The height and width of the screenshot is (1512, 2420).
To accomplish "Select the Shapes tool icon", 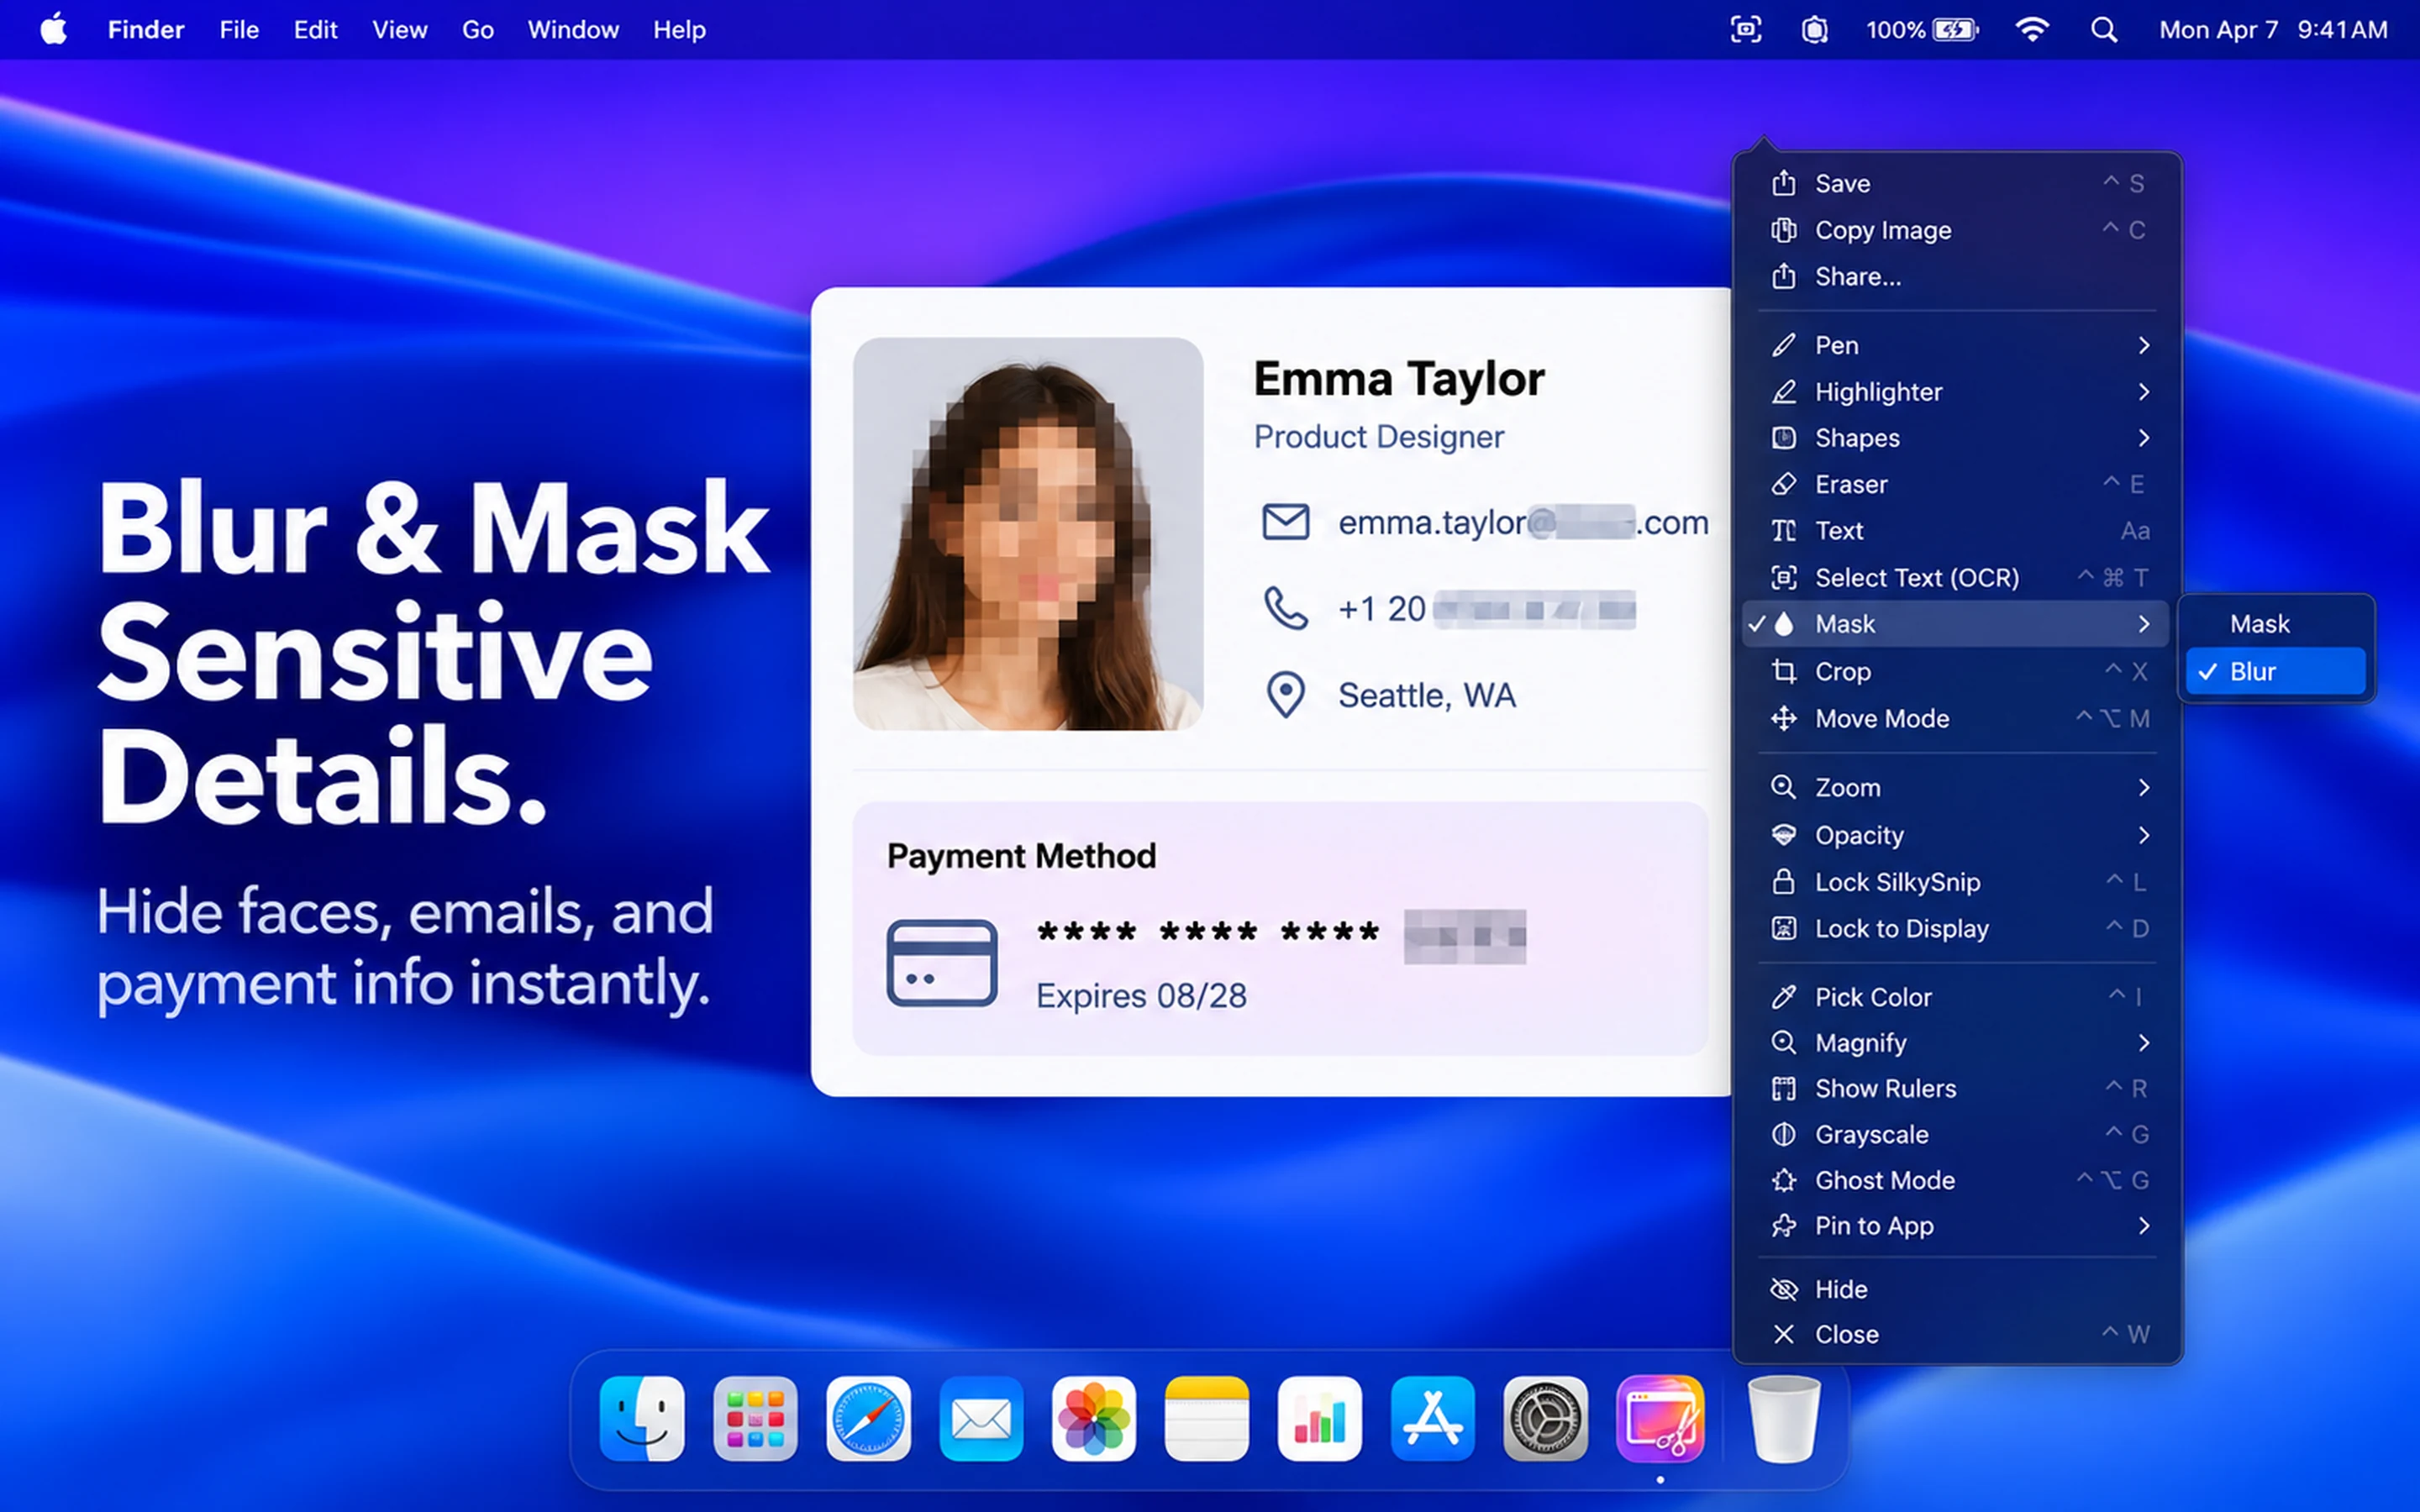I will point(1783,438).
